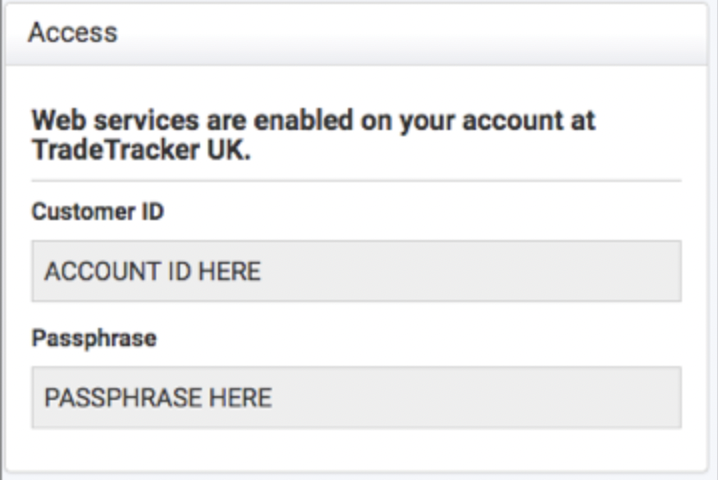This screenshot has height=480, width=718.
Task: Click the divider line below the heading
Action: point(356,180)
